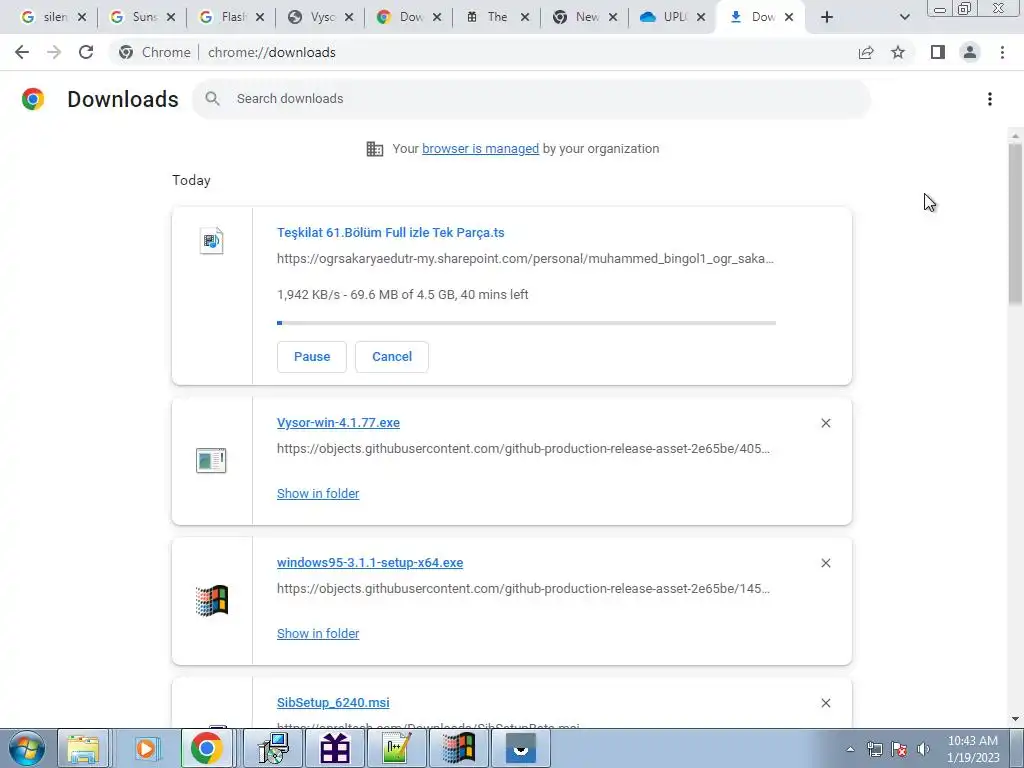Screen dimensions: 1024x768
Task: Click the volume speaker tray icon
Action: coord(923,749)
